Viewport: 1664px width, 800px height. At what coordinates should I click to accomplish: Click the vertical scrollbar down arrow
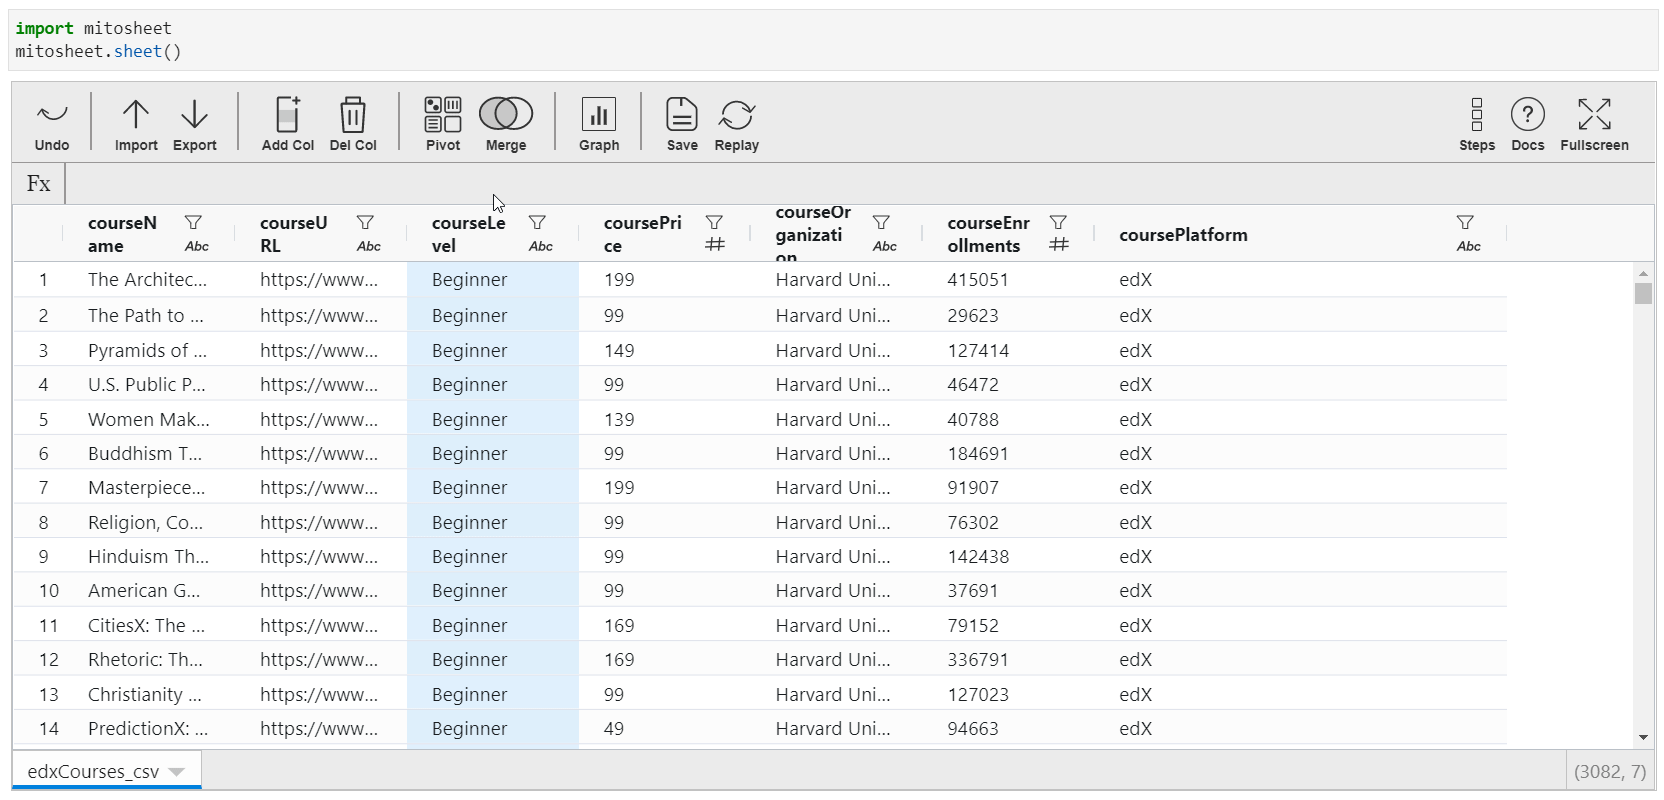(1643, 738)
